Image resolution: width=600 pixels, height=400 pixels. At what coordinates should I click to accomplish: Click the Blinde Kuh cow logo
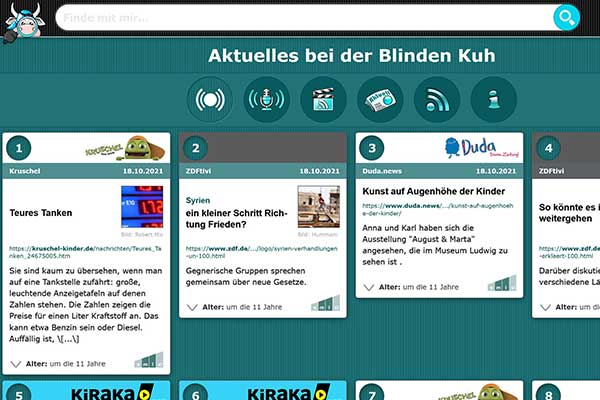click(x=24, y=21)
